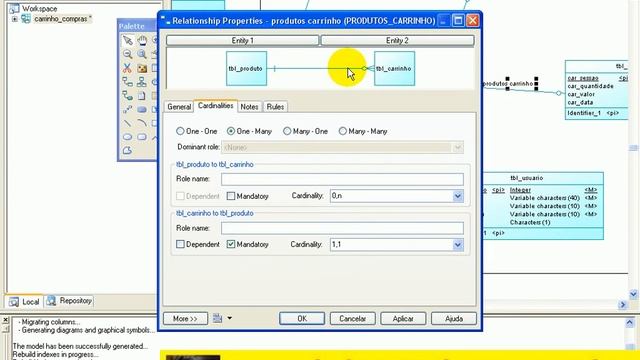Select carrinho_compras in Workspace tree
The height and width of the screenshot is (360, 640).
pos(62,19)
